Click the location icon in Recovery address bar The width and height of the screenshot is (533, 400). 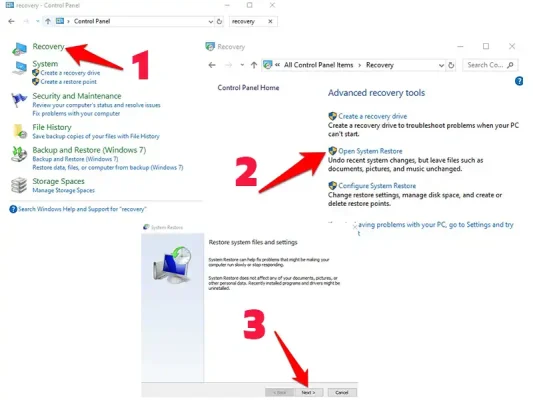click(x=268, y=65)
